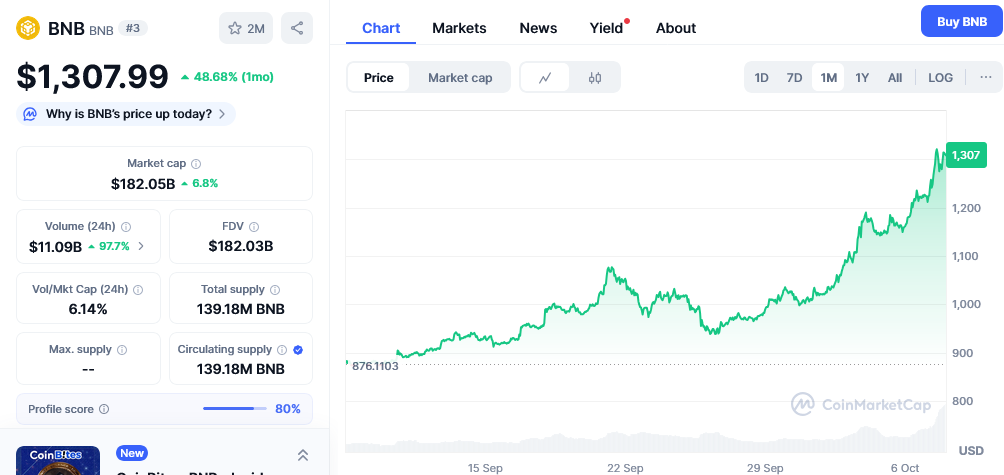Open chart more options ellipsis menu
This screenshot has width=1004, height=475.
click(x=985, y=78)
